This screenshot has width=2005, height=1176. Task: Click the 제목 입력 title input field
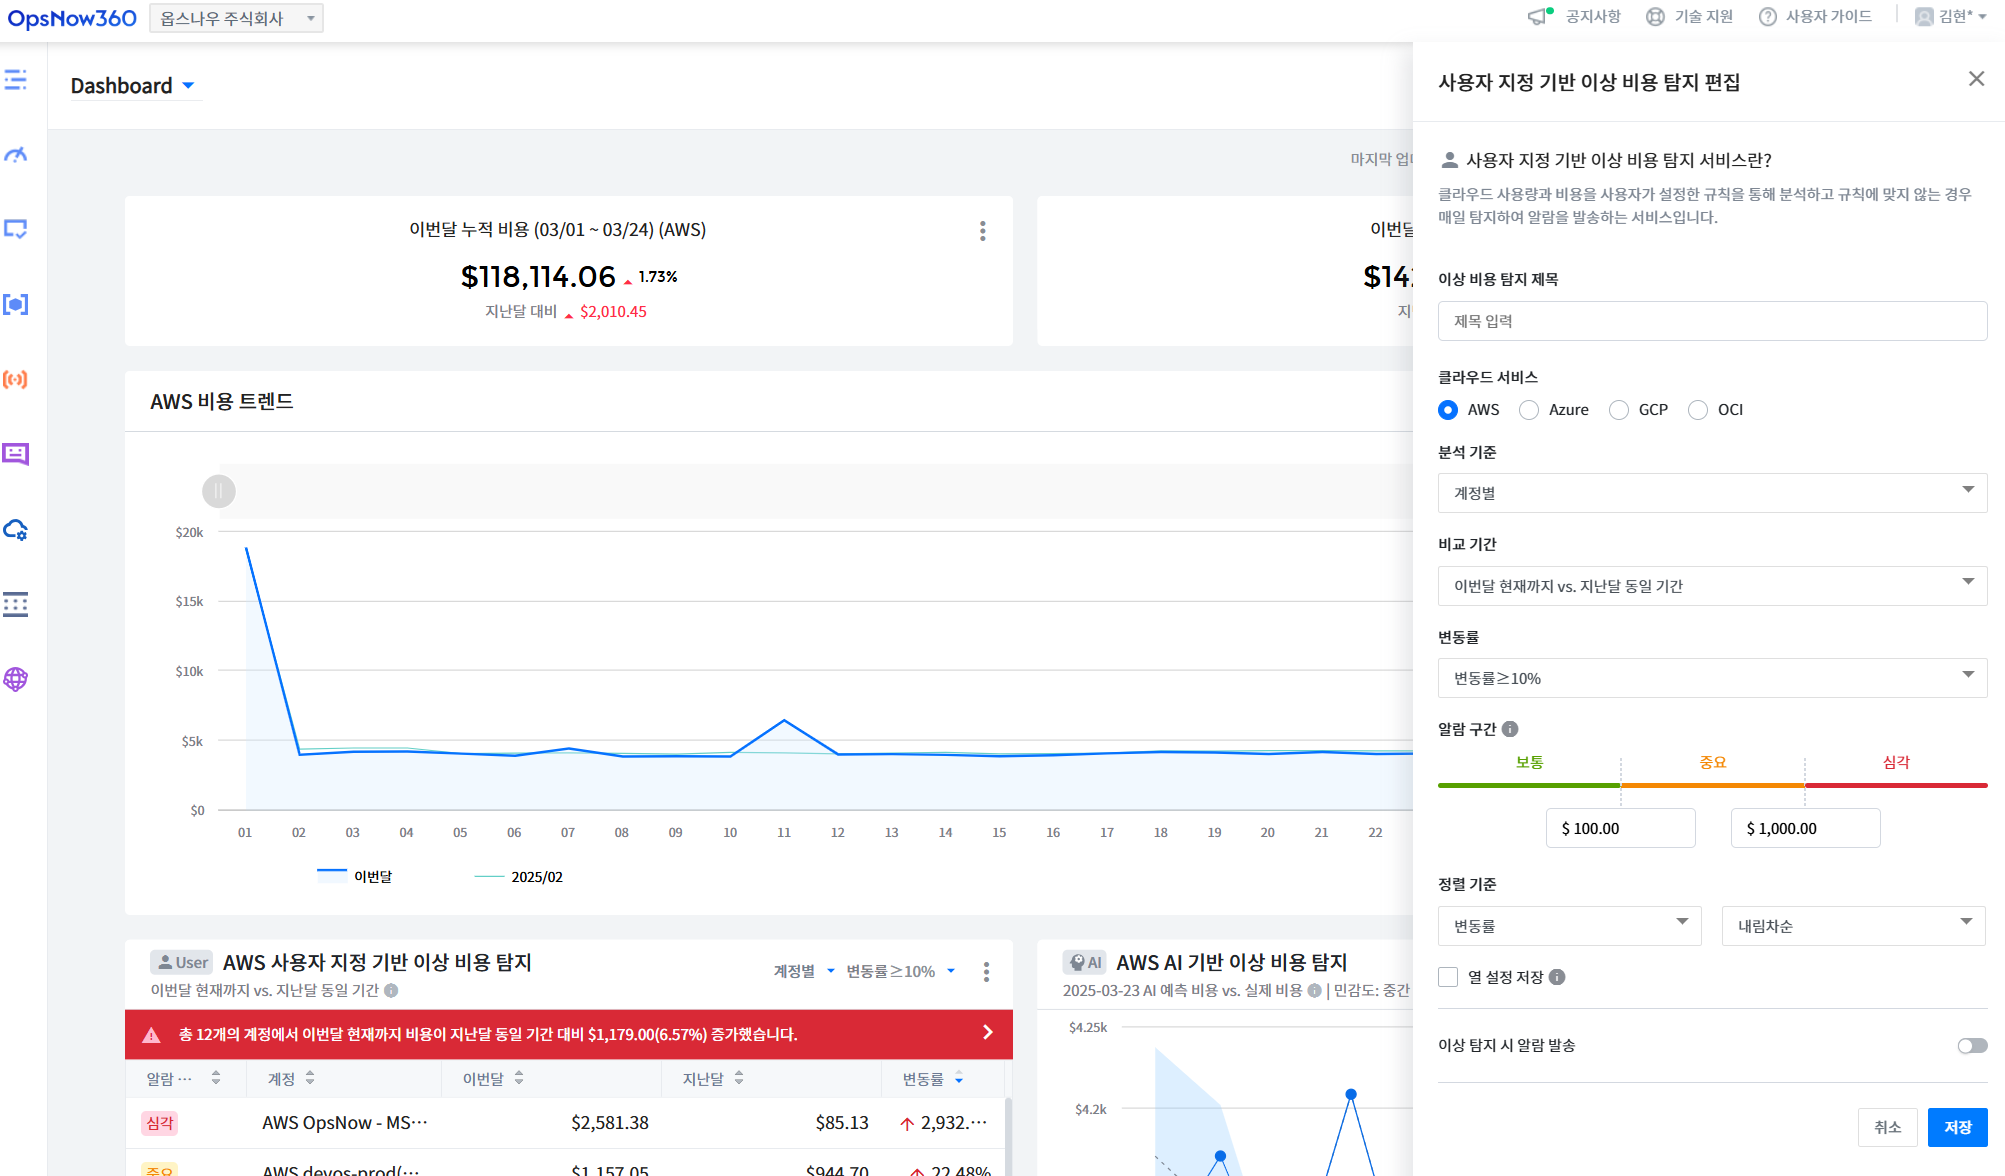point(1712,321)
